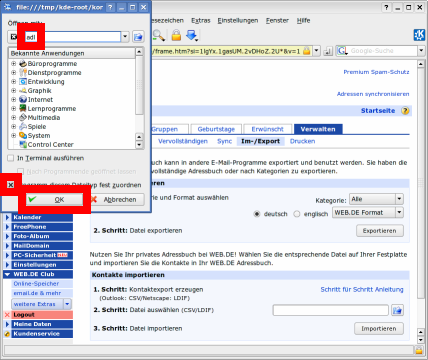Click the Multimedia category icon
428x360 pixels.
tap(23, 117)
